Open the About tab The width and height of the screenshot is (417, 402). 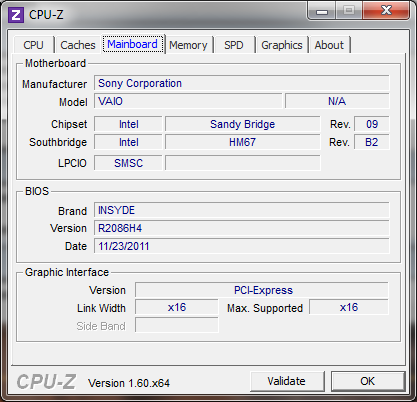pyautogui.click(x=329, y=45)
